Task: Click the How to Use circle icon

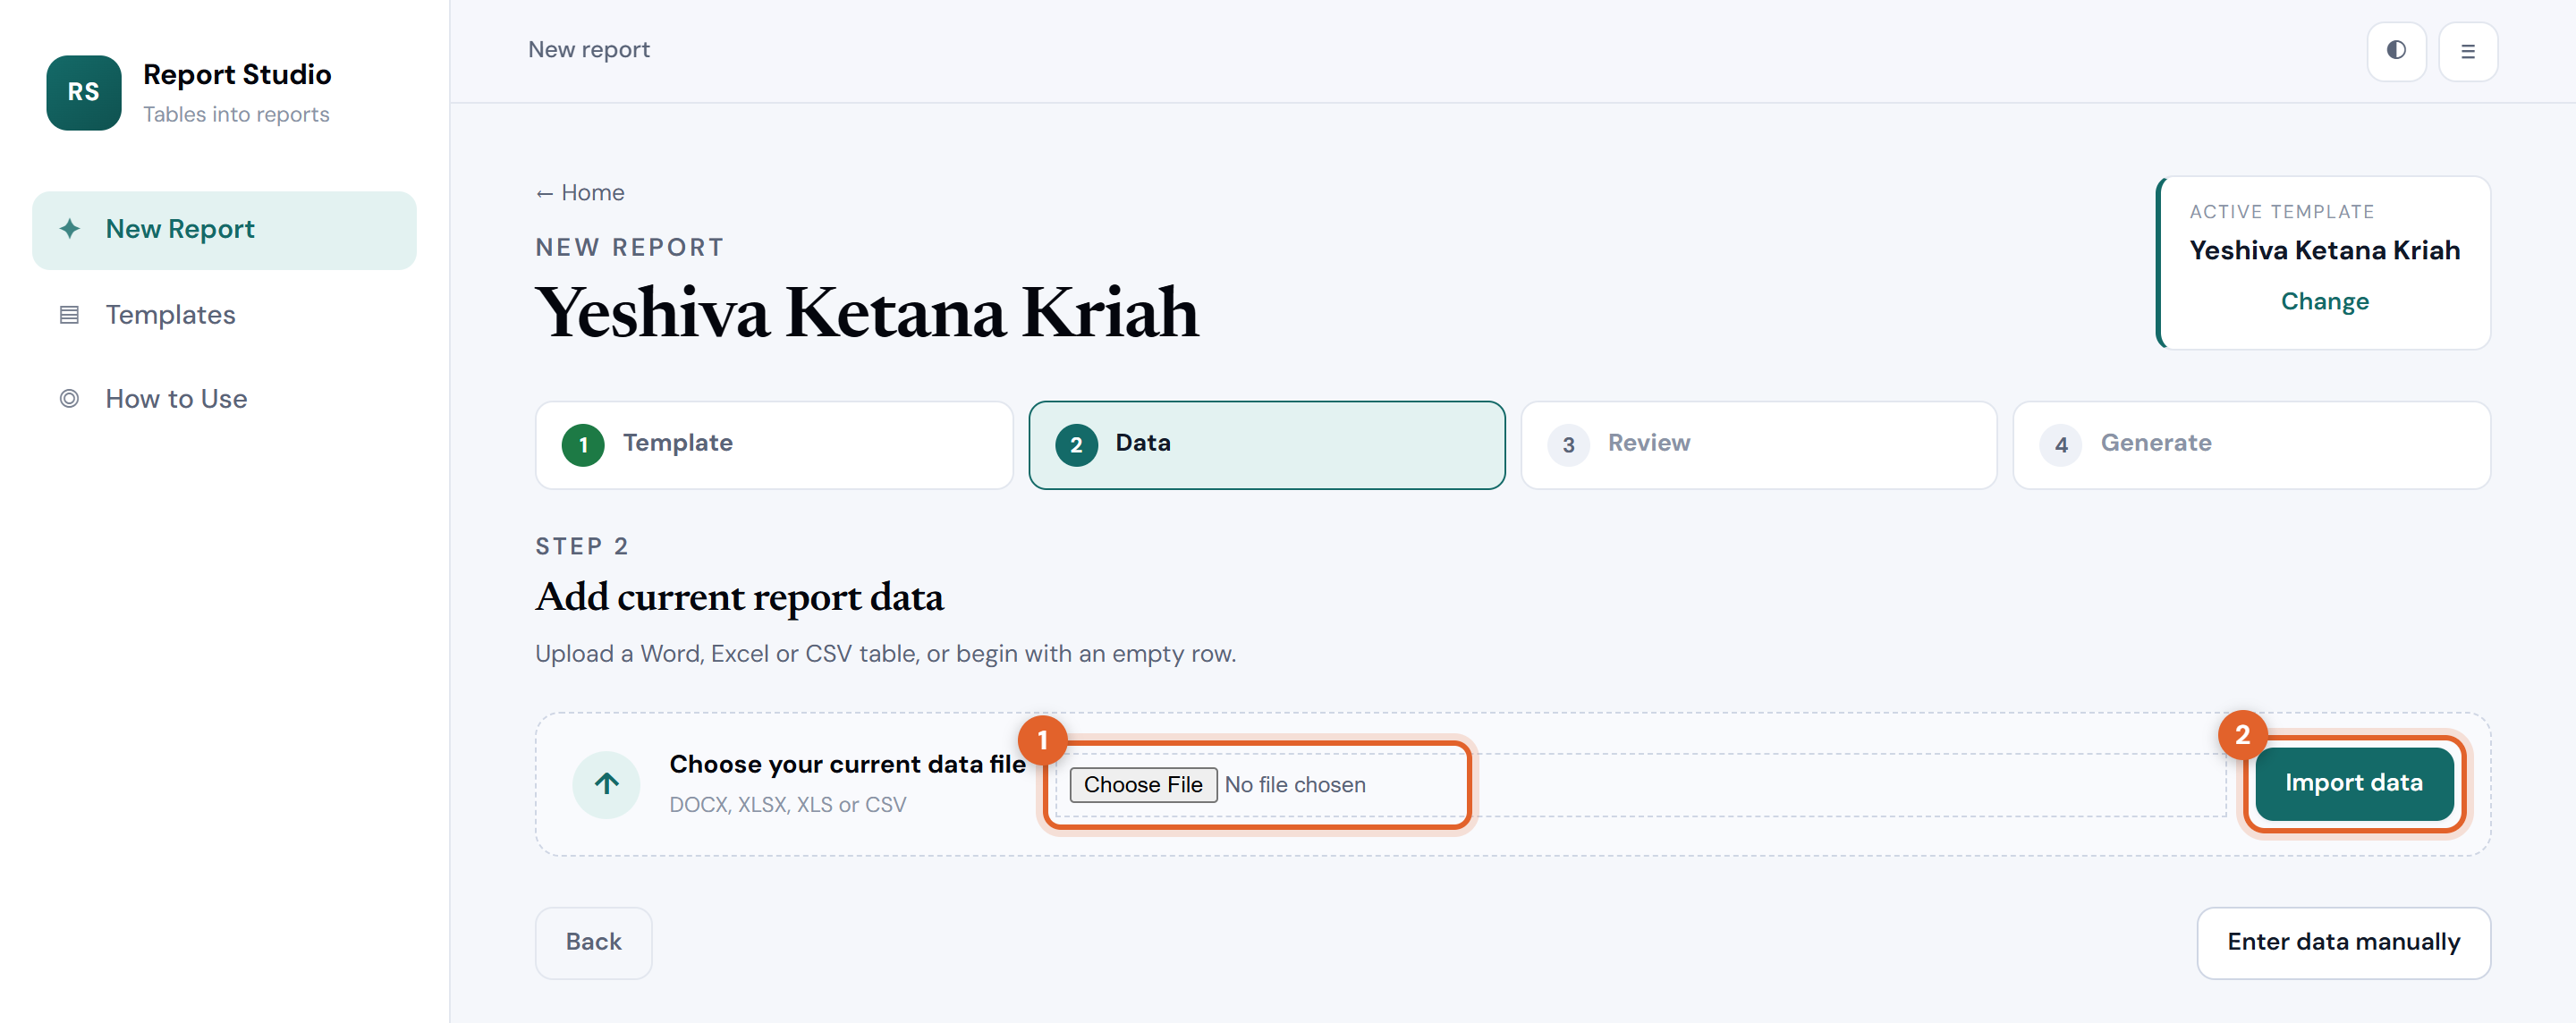Action: click(x=69, y=399)
